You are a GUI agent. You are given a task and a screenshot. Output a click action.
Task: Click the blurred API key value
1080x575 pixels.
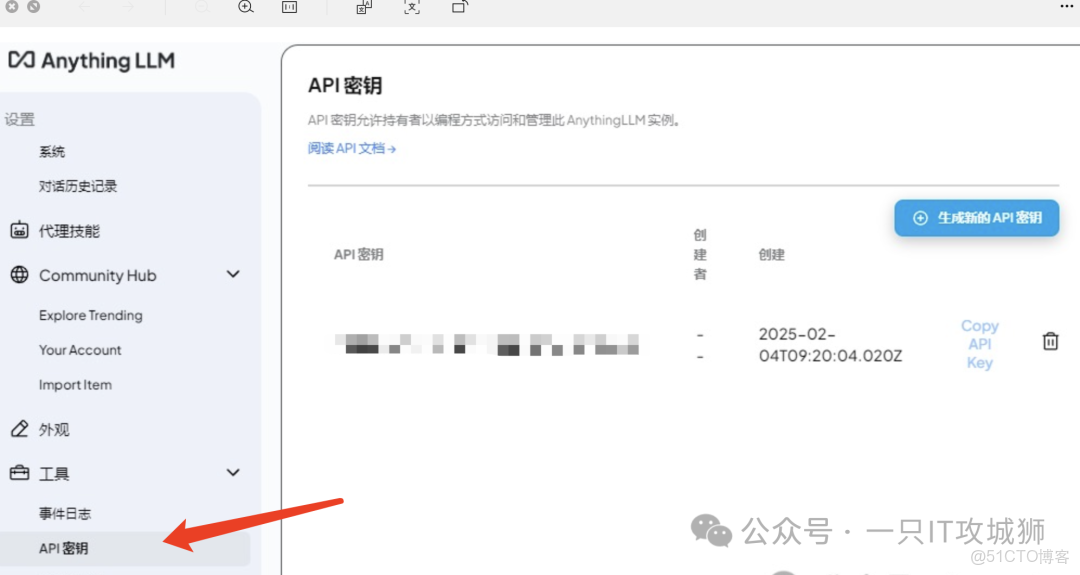coord(487,344)
